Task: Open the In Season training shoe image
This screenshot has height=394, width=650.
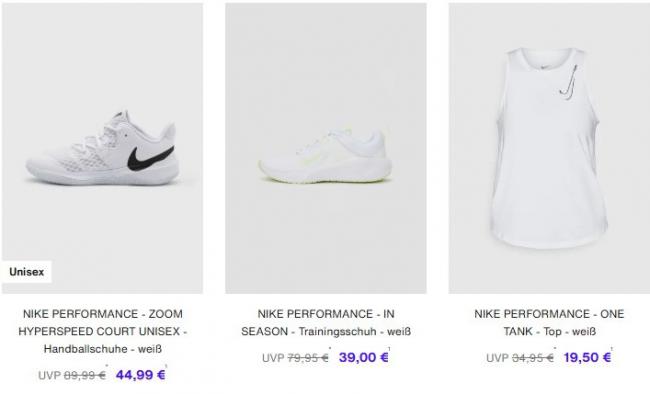Action: click(x=326, y=148)
